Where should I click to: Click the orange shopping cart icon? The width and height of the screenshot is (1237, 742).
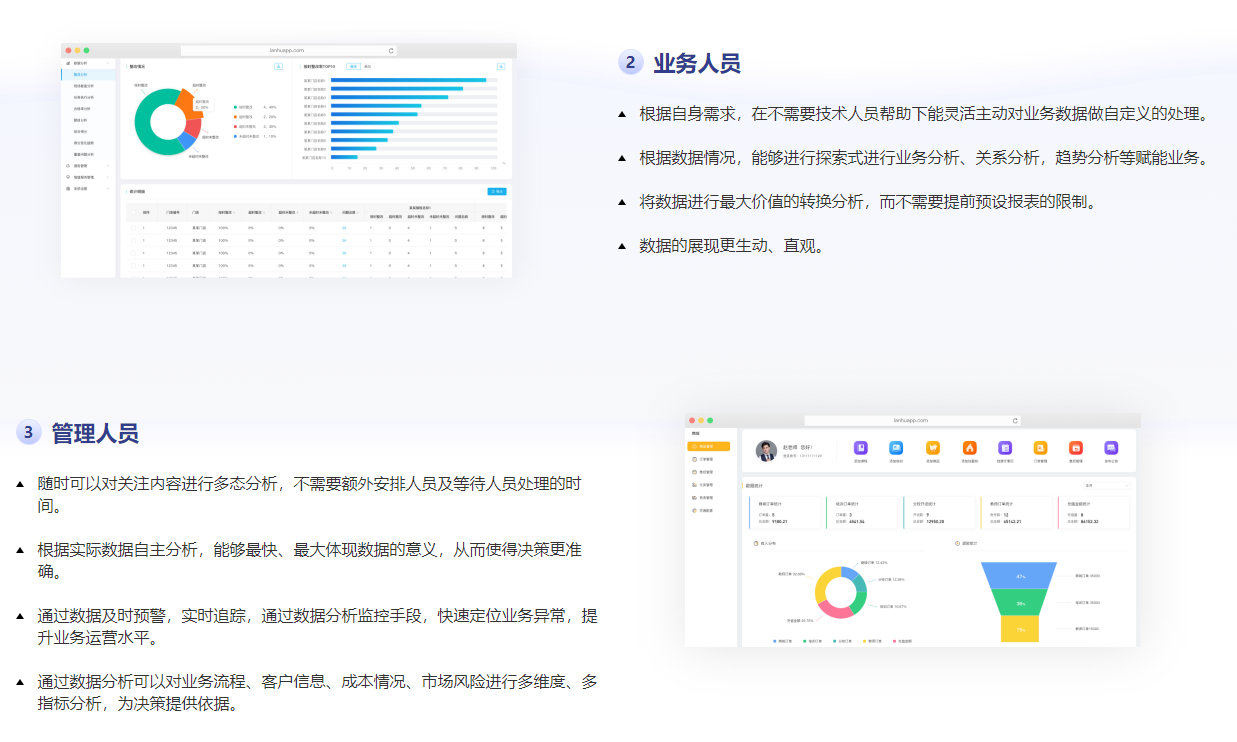tap(933, 448)
